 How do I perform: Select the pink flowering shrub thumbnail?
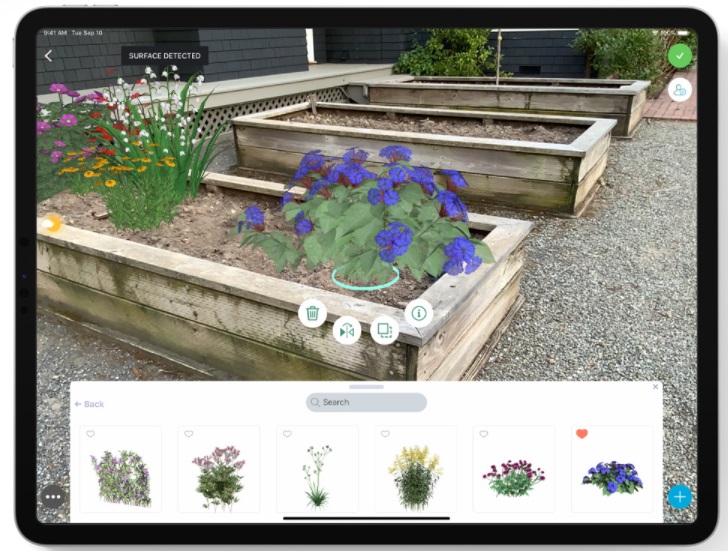[219, 469]
